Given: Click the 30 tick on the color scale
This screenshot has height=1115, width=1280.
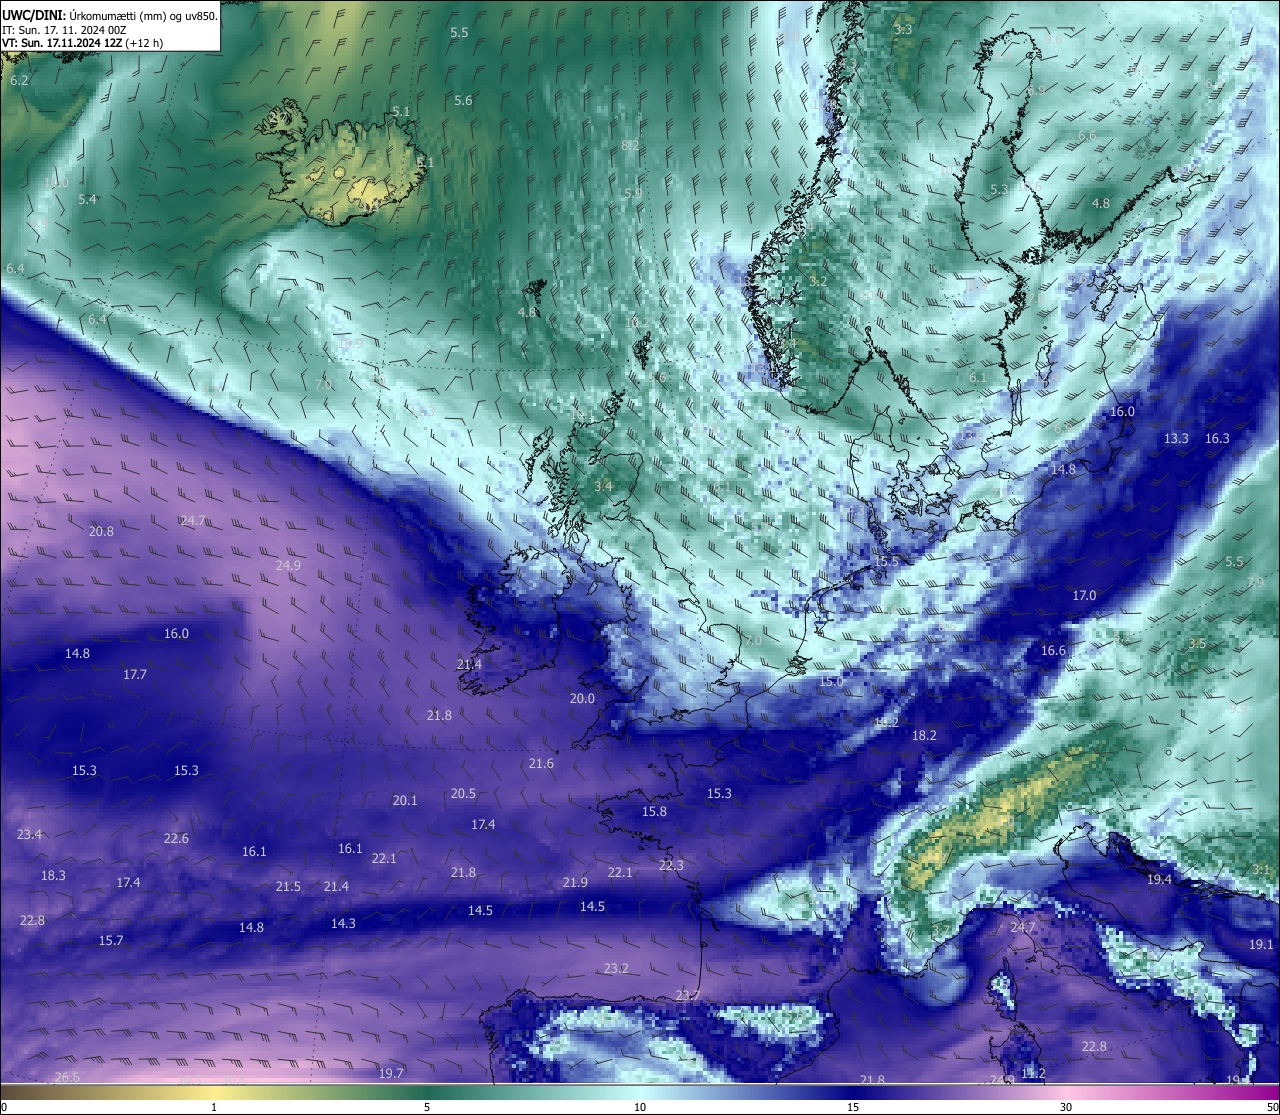Looking at the screenshot, I should point(1066,1106).
